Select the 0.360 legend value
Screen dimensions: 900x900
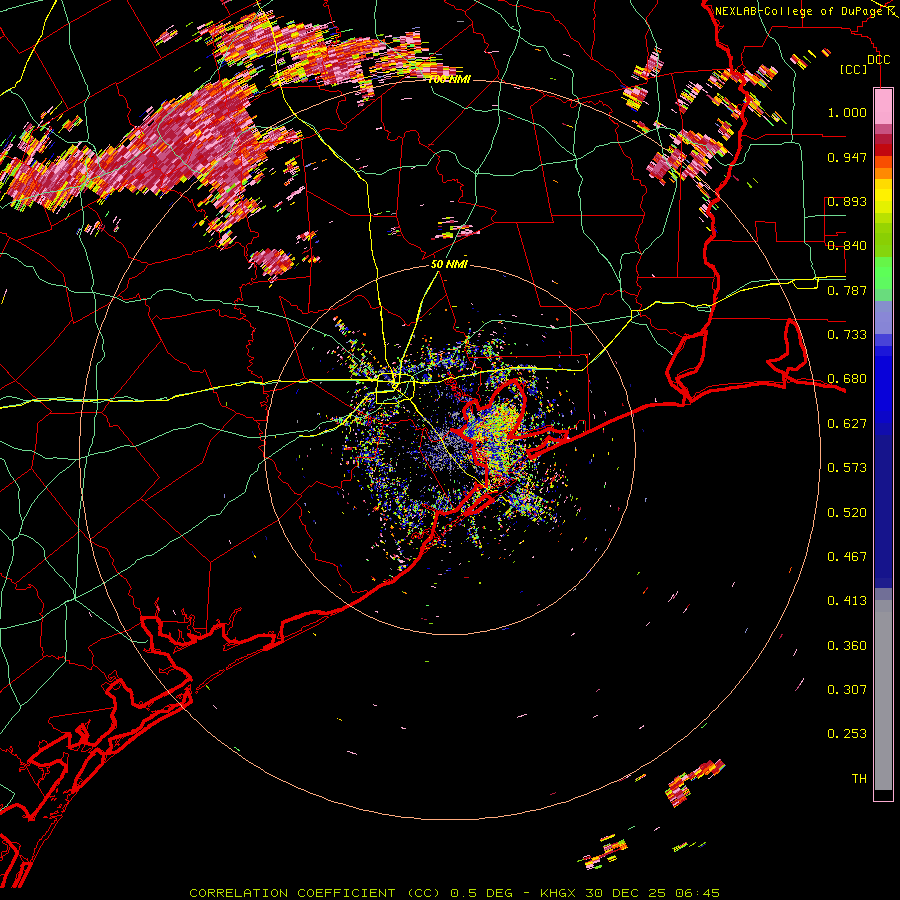847,646
